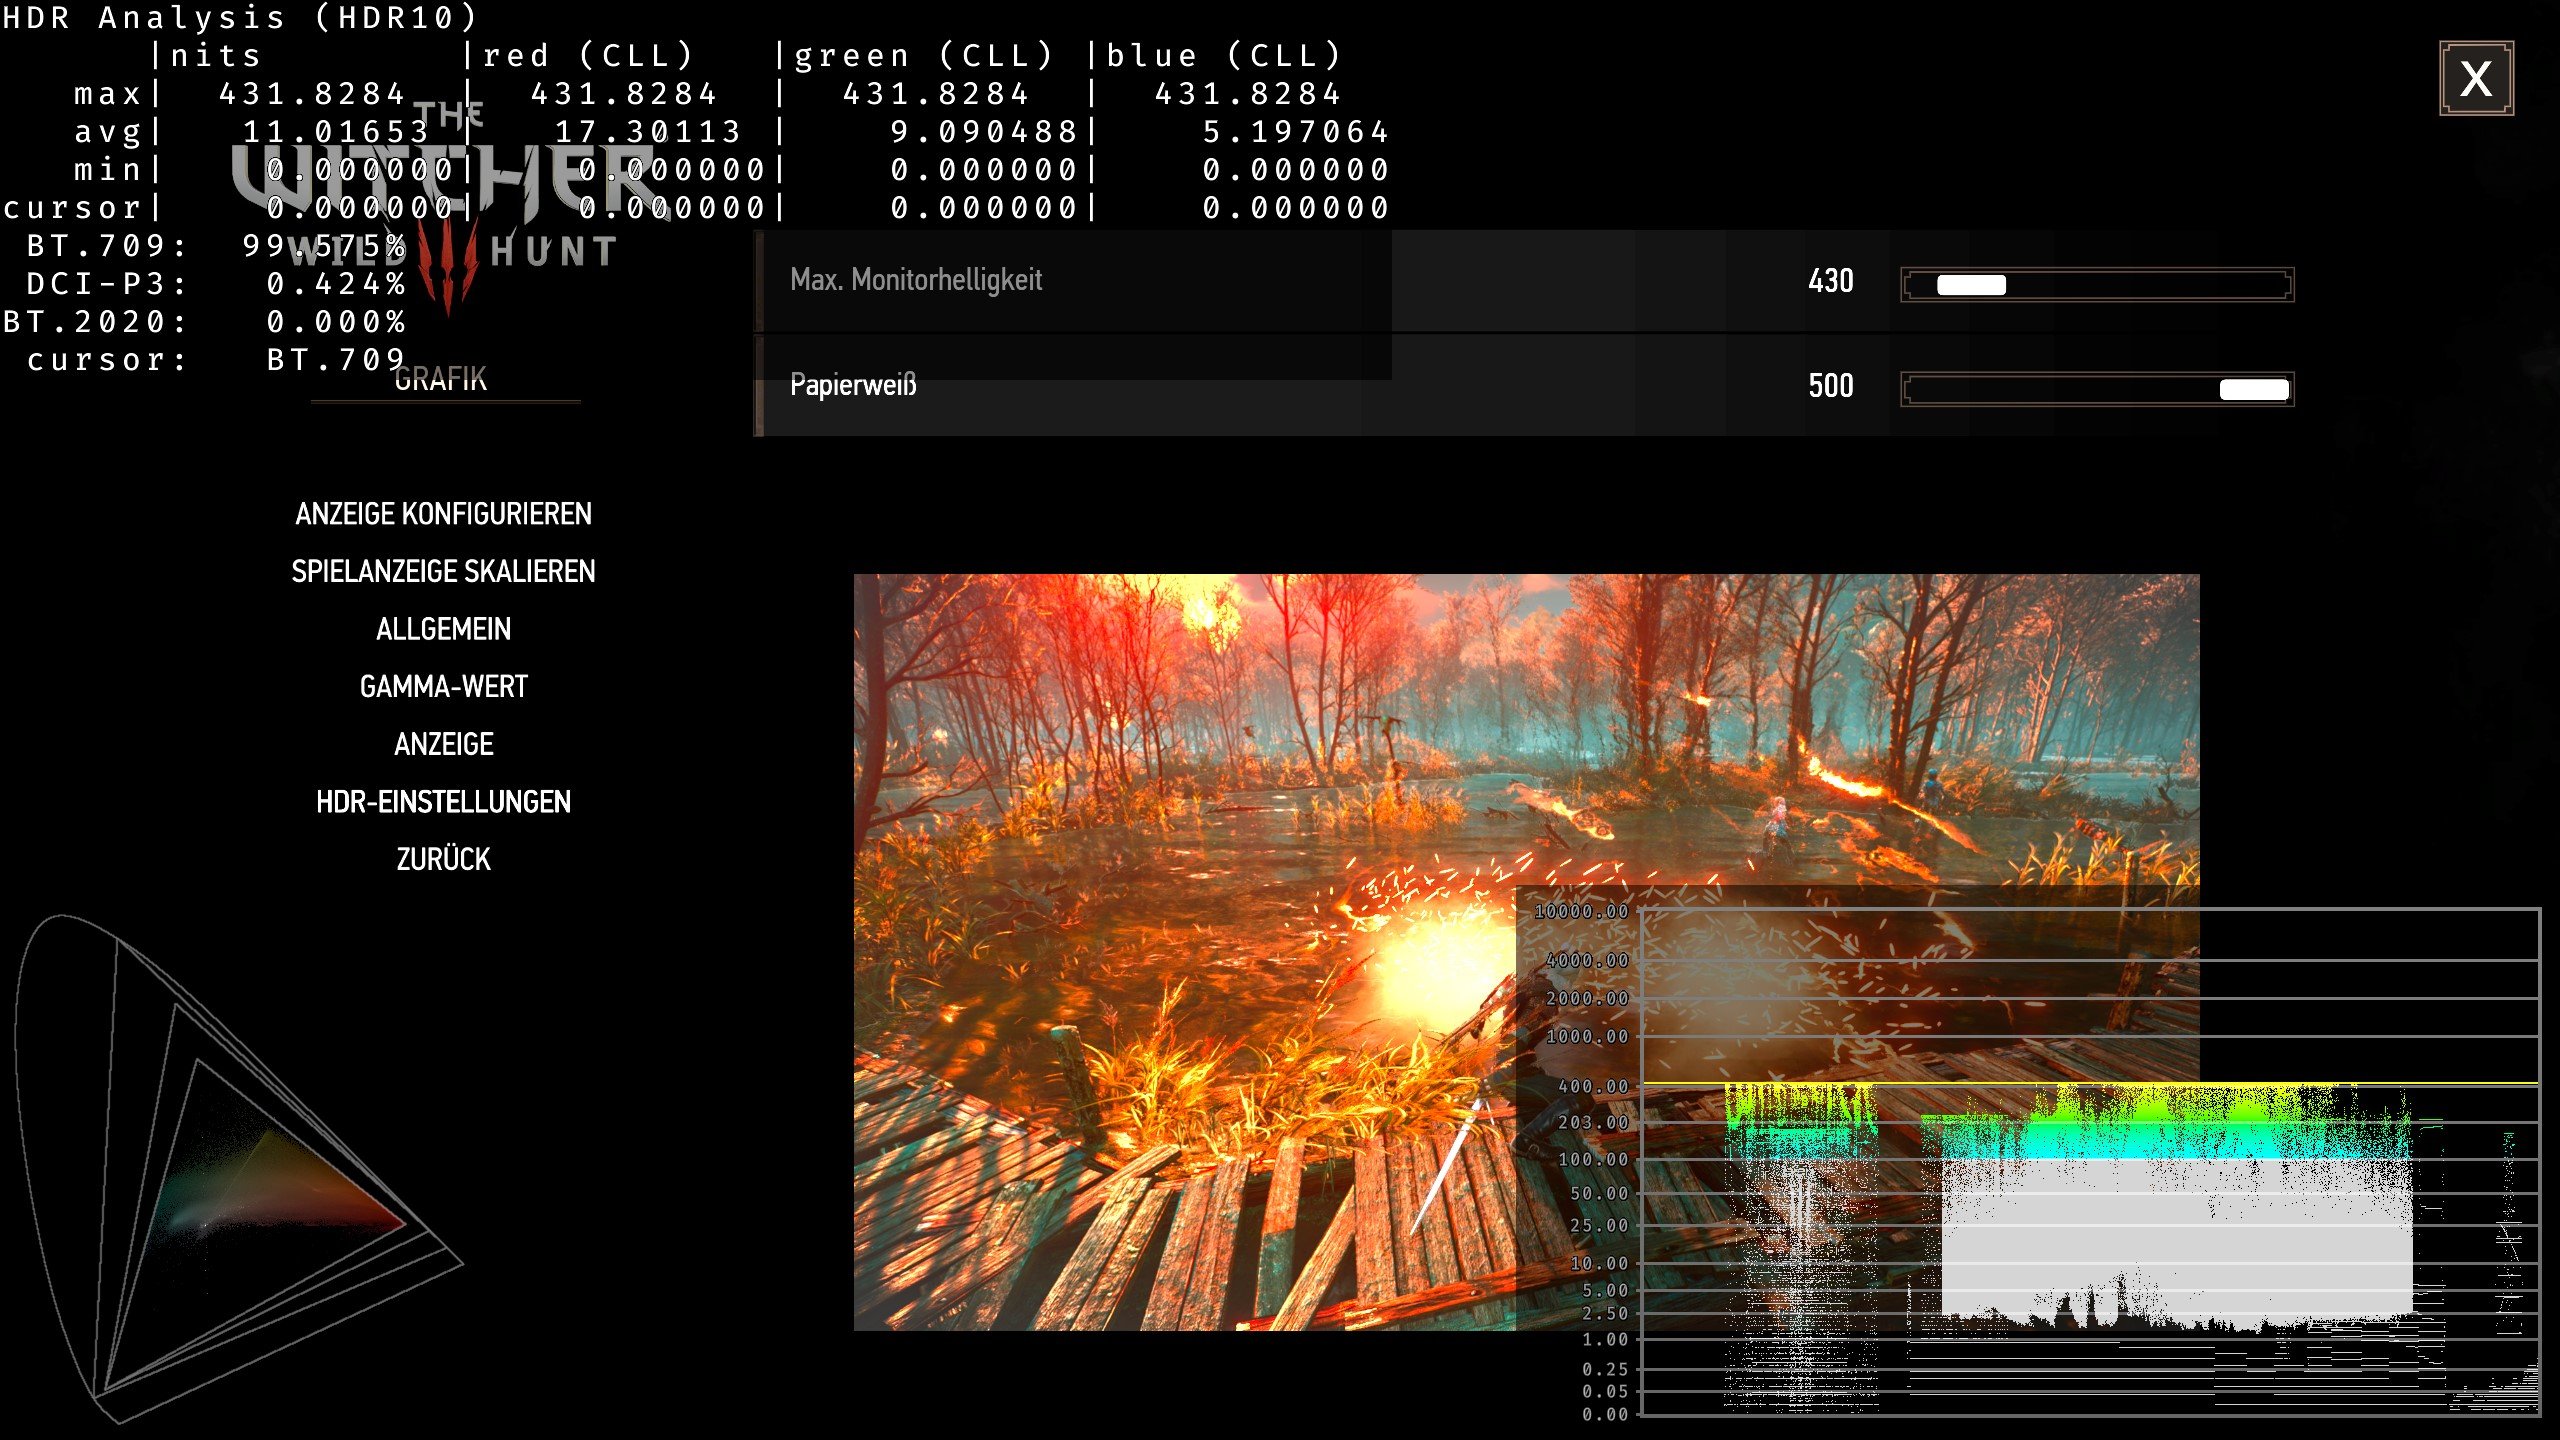
Task: Choose HDR-EINSTELLUNGEN in the menu
Action: click(443, 802)
